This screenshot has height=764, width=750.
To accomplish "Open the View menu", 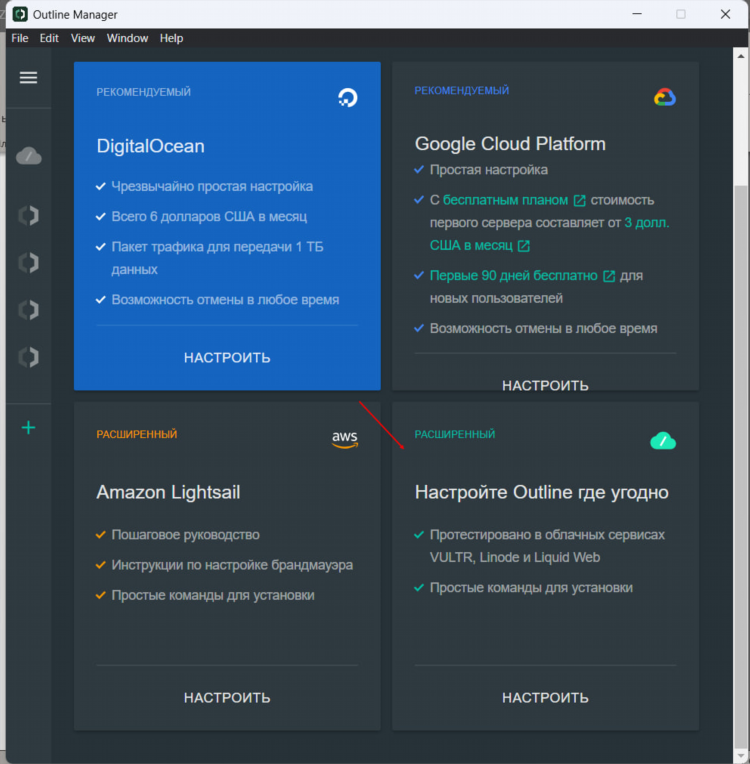I will click(x=83, y=38).
